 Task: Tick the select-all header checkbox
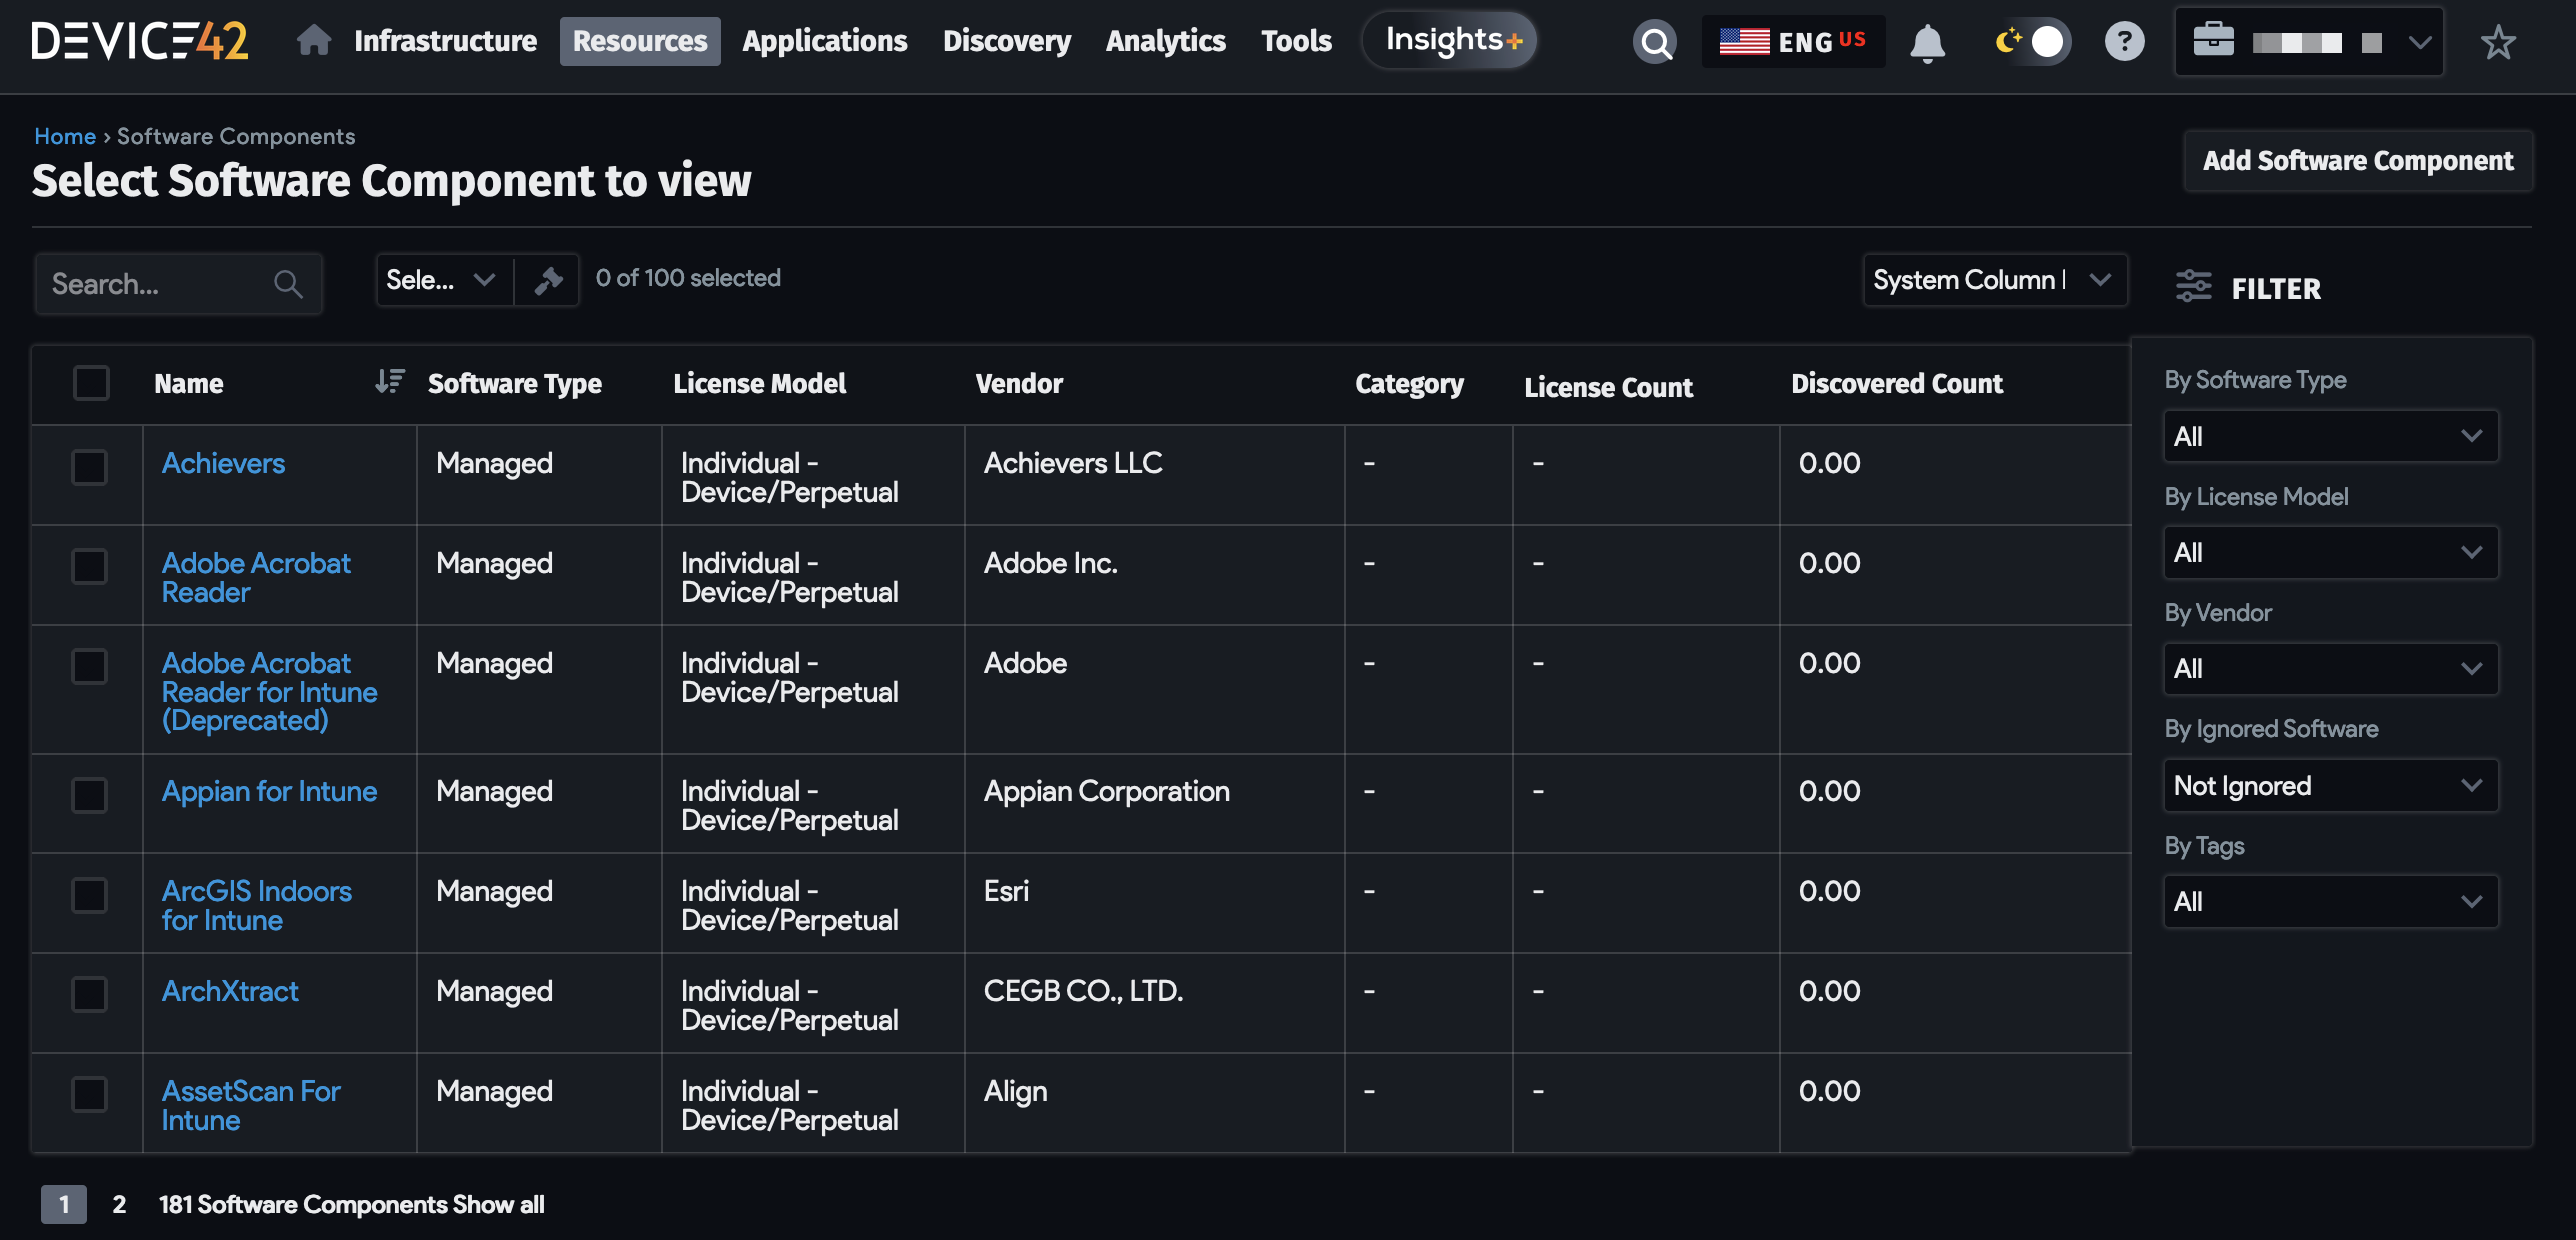point(91,383)
